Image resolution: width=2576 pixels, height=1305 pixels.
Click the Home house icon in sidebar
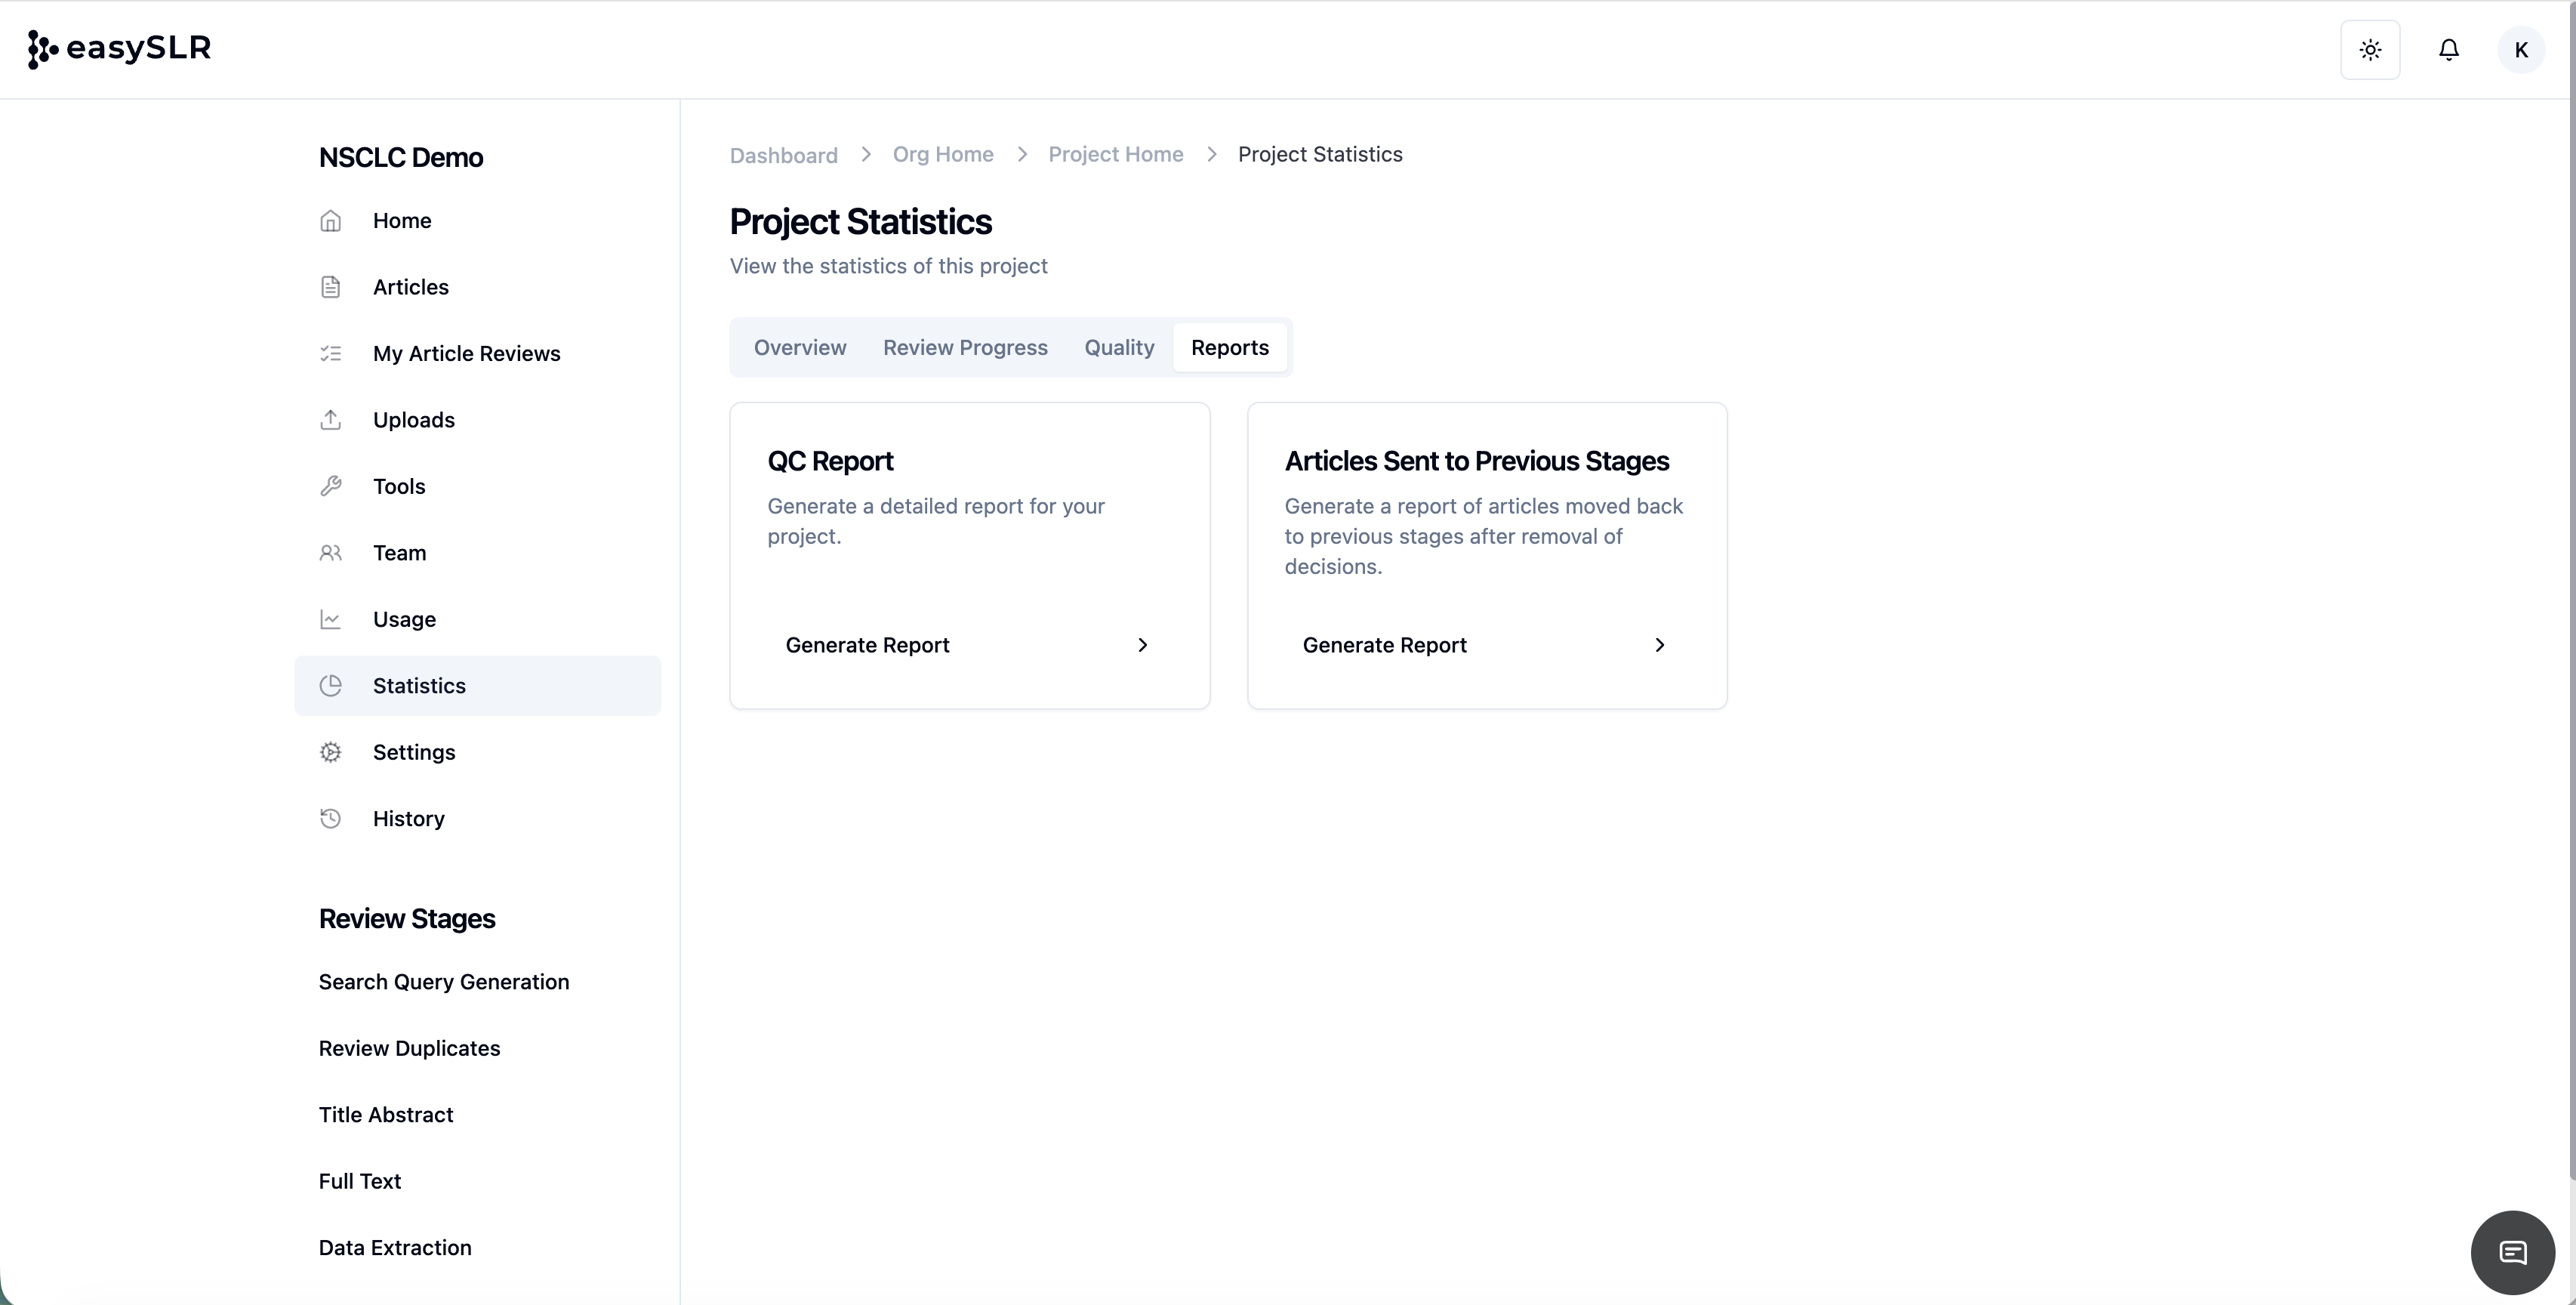click(331, 221)
